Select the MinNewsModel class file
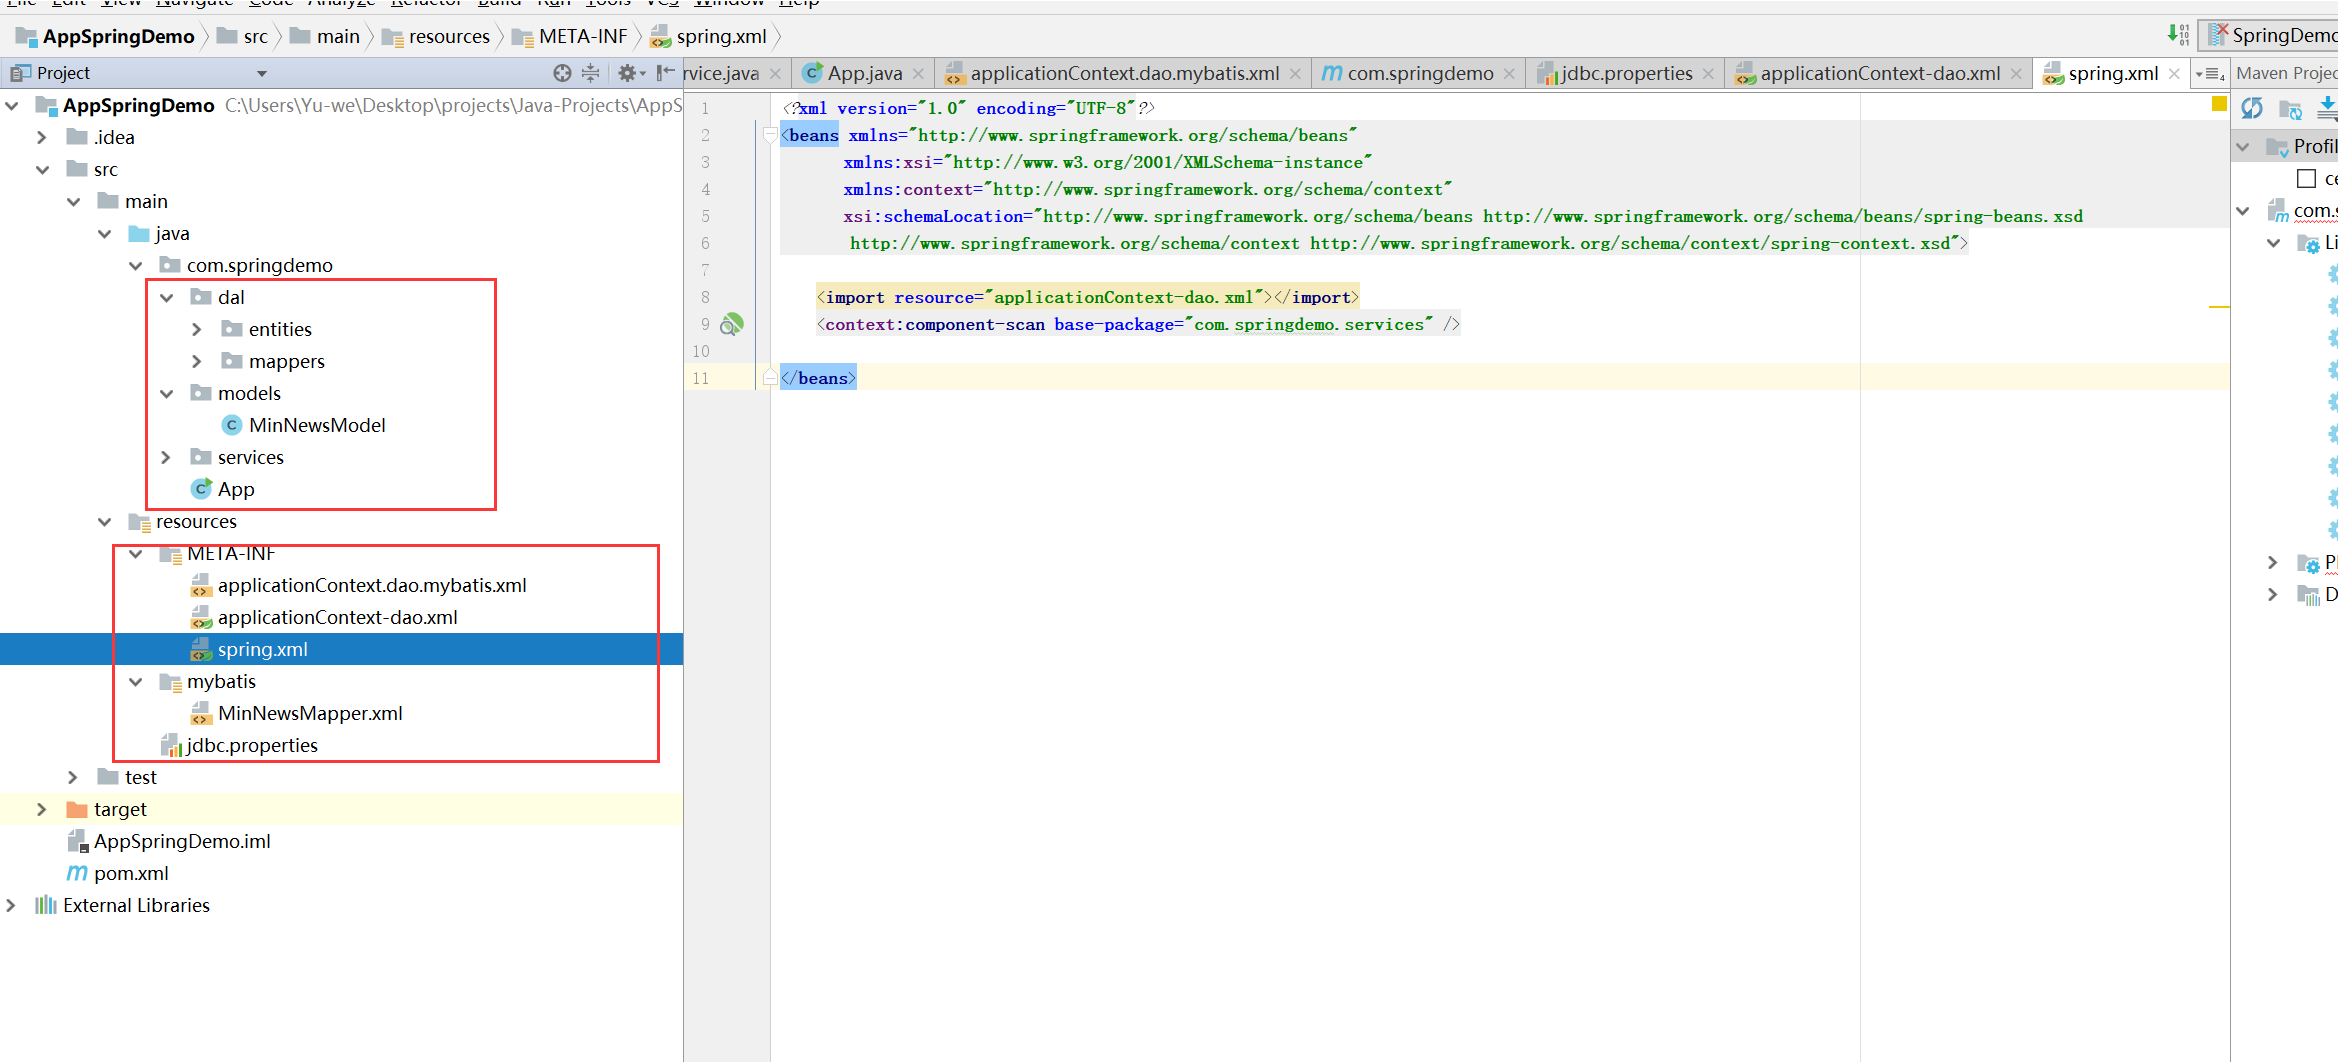 pos(316,425)
